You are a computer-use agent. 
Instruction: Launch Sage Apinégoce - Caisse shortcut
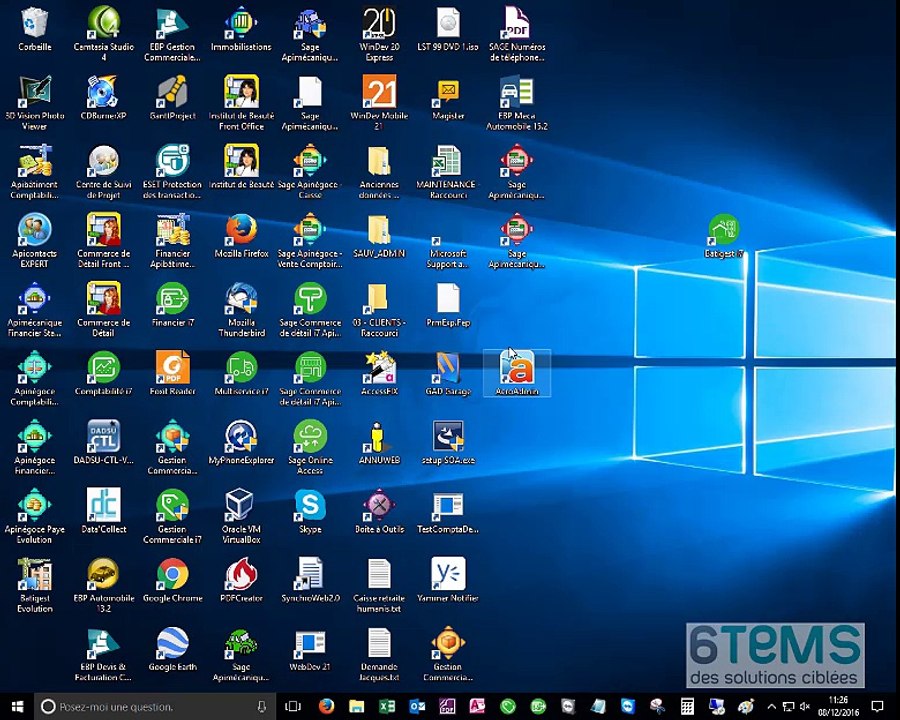tap(310, 171)
